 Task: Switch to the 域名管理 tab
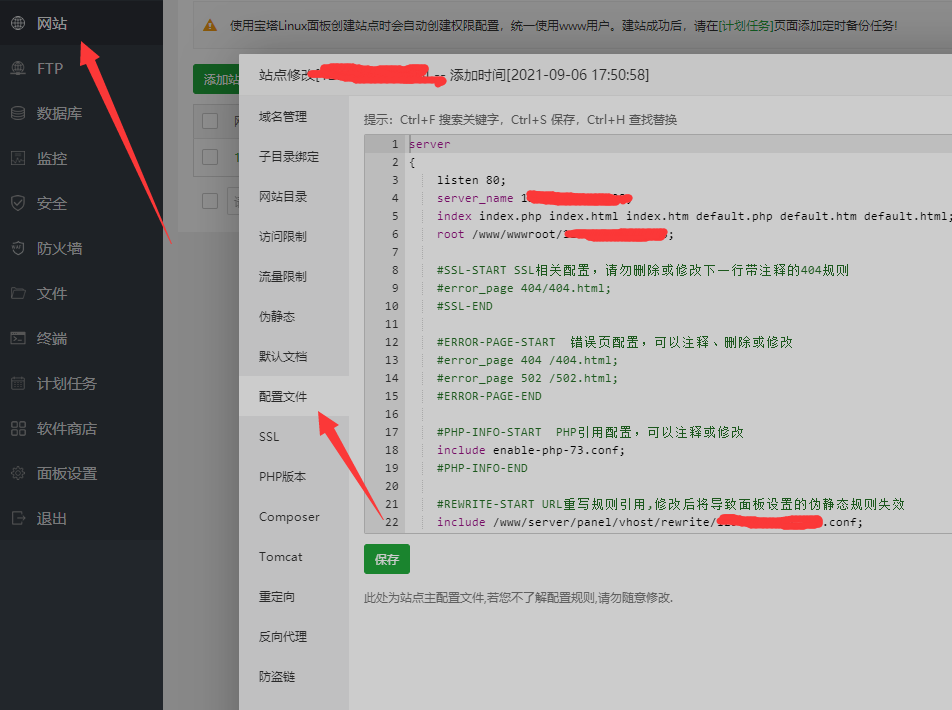coord(283,117)
